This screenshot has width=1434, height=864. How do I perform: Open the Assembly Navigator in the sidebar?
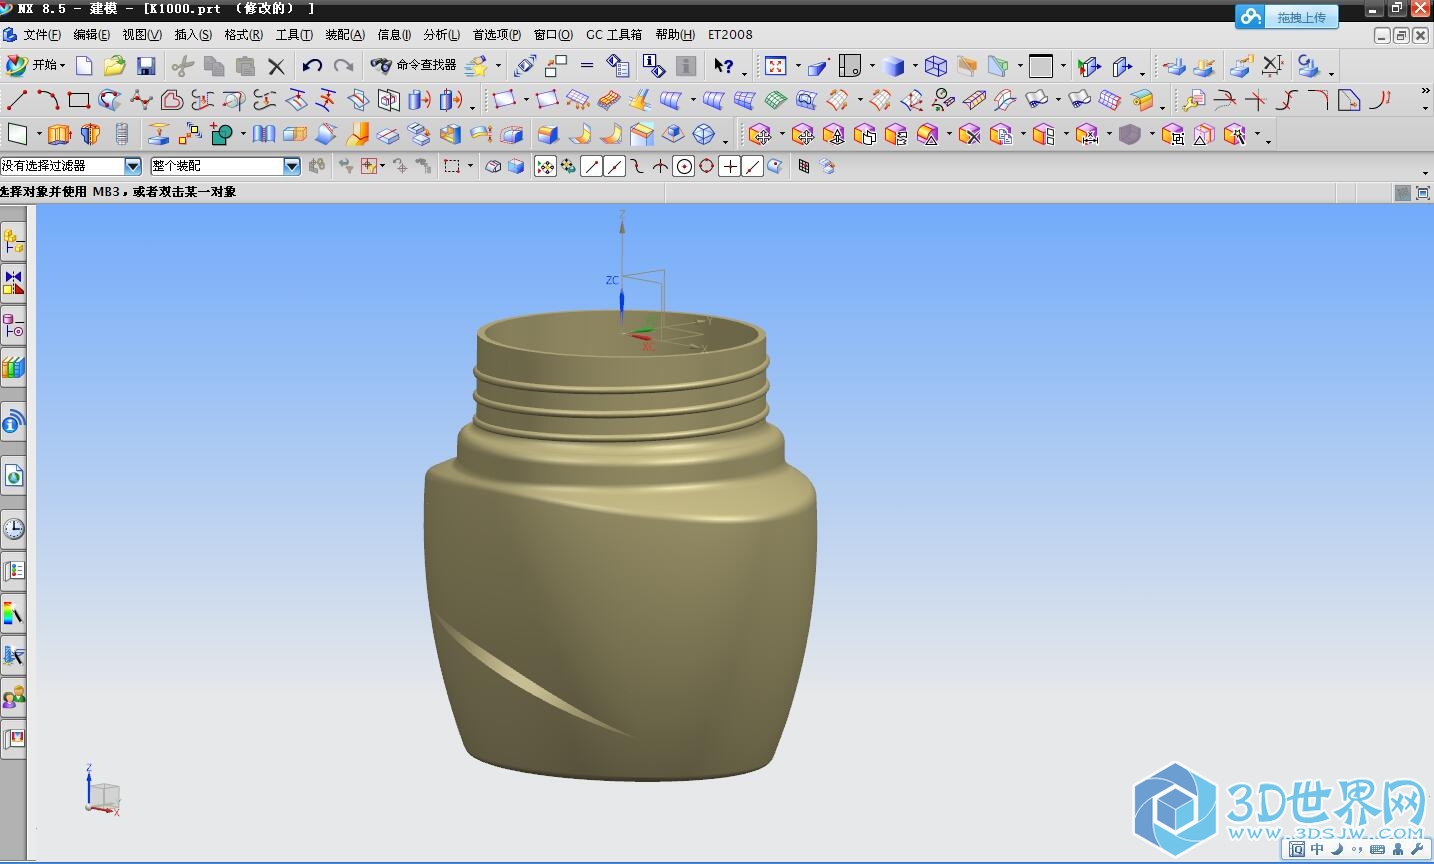13,241
